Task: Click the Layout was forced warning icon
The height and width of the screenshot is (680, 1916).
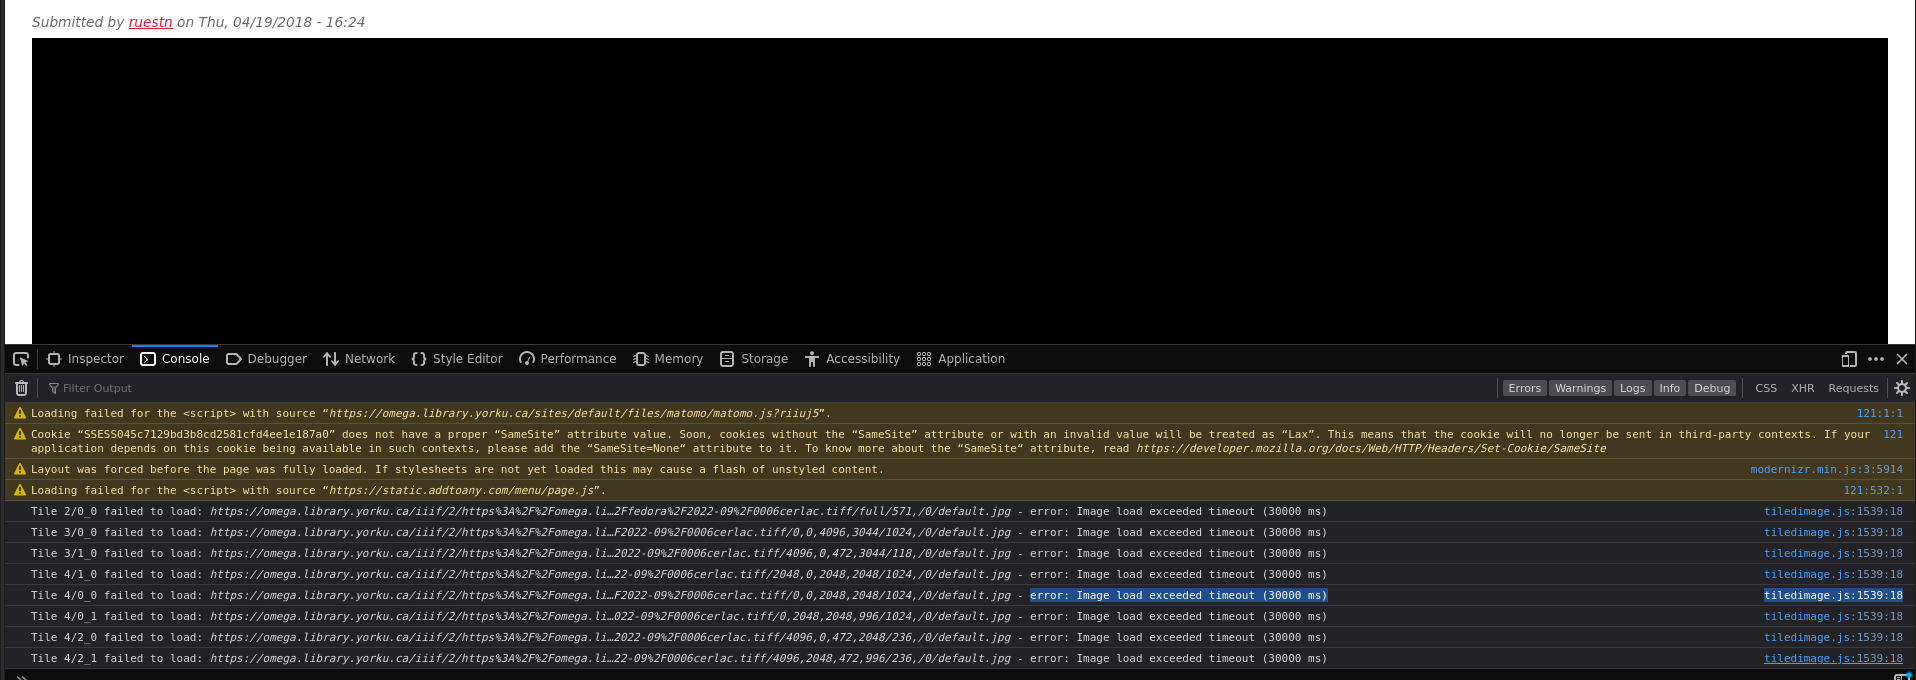Action: 19,469
